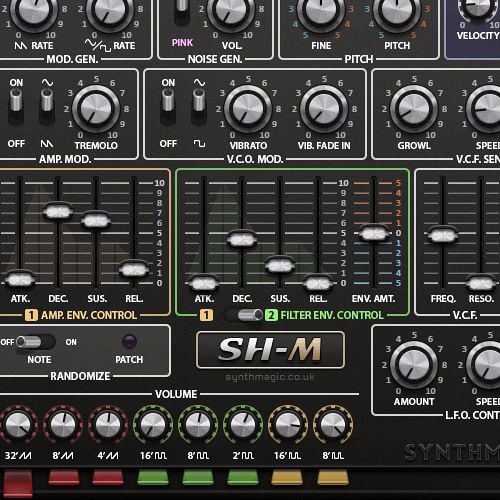Click the Amp Env attack slider handle
The height and width of the screenshot is (500, 500).
pyautogui.click(x=20, y=279)
